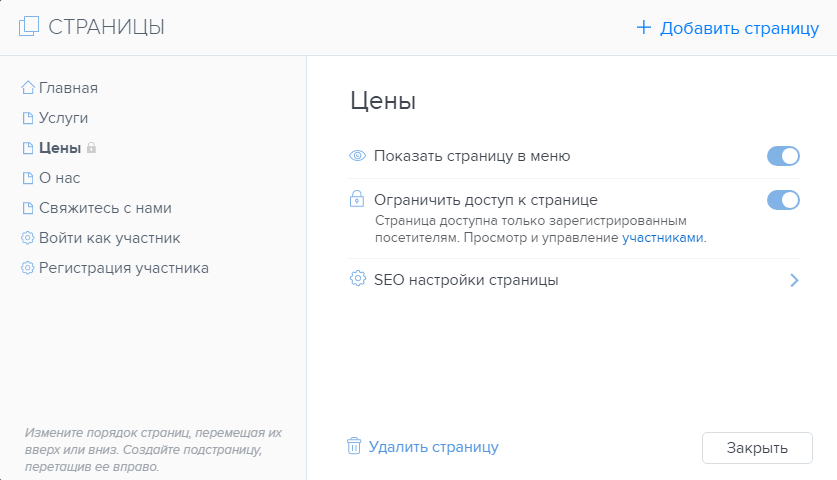
Task: Click the page icon next to Цены
Action: pyautogui.click(x=28, y=148)
